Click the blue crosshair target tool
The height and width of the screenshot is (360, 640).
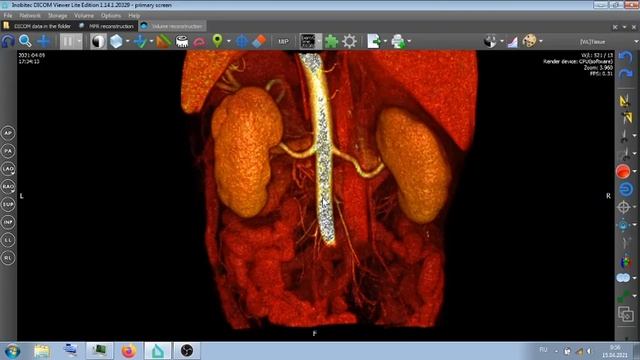point(242,41)
